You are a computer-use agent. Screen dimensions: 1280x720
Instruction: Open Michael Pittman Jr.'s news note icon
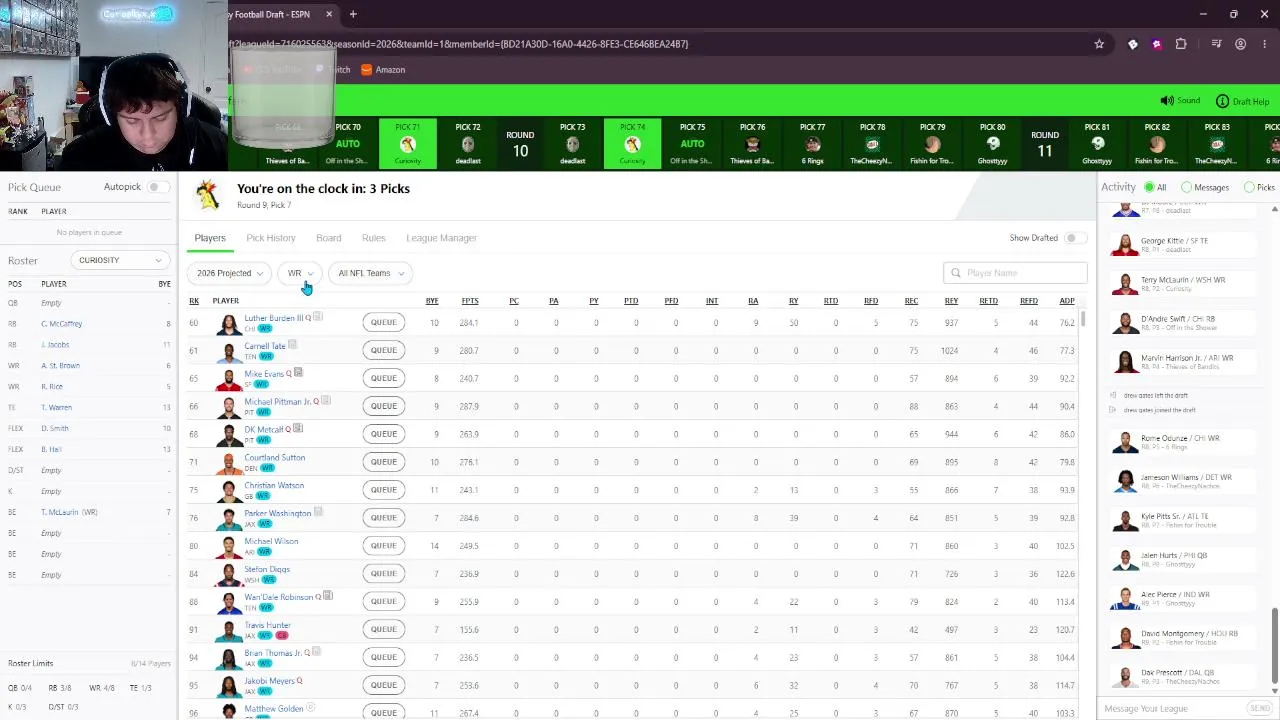click(x=326, y=401)
